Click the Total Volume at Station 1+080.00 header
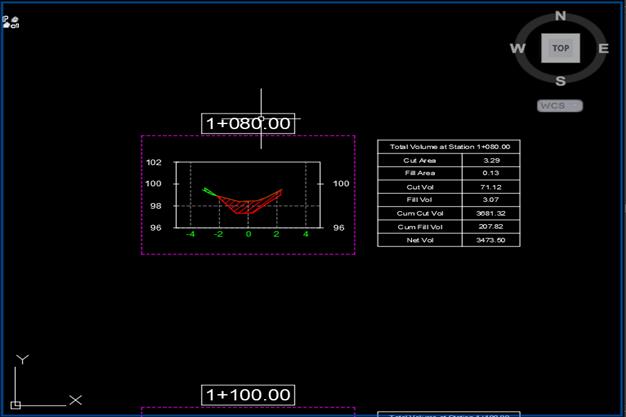The width and height of the screenshot is (626, 417). 448,147
